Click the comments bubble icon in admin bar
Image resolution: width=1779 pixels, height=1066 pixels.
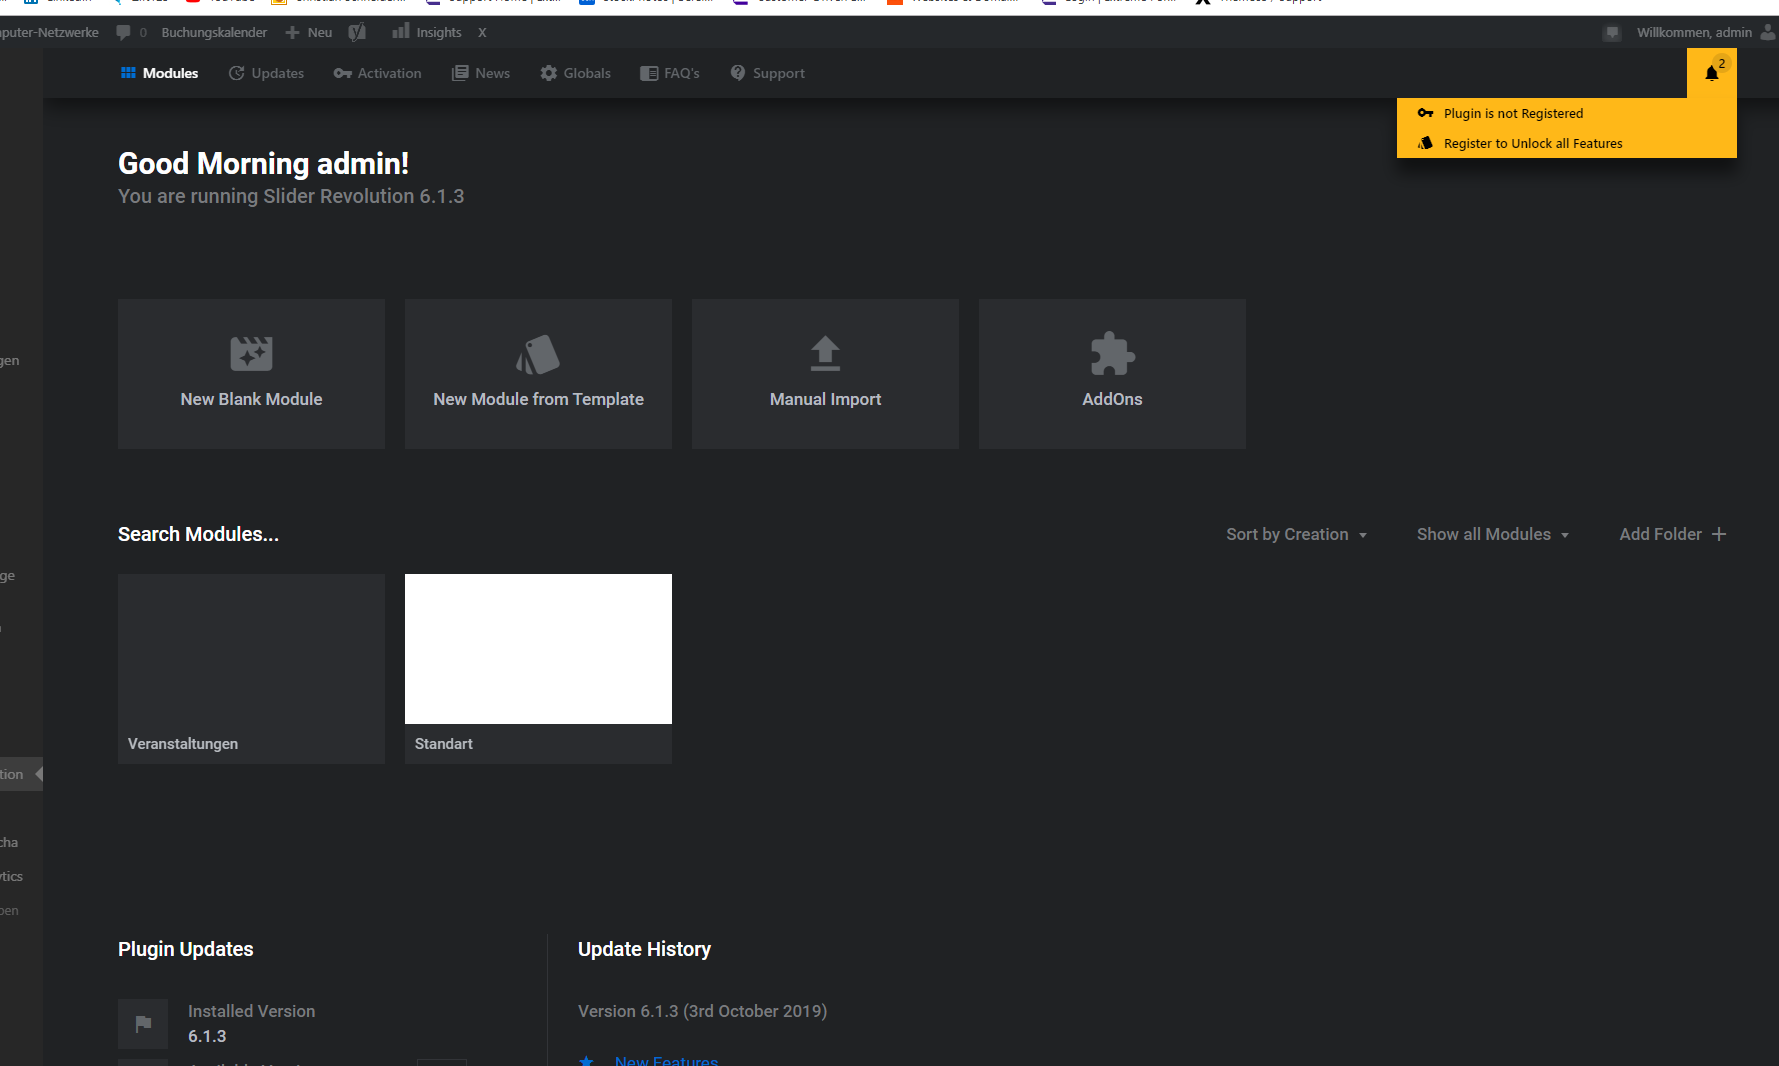click(123, 32)
